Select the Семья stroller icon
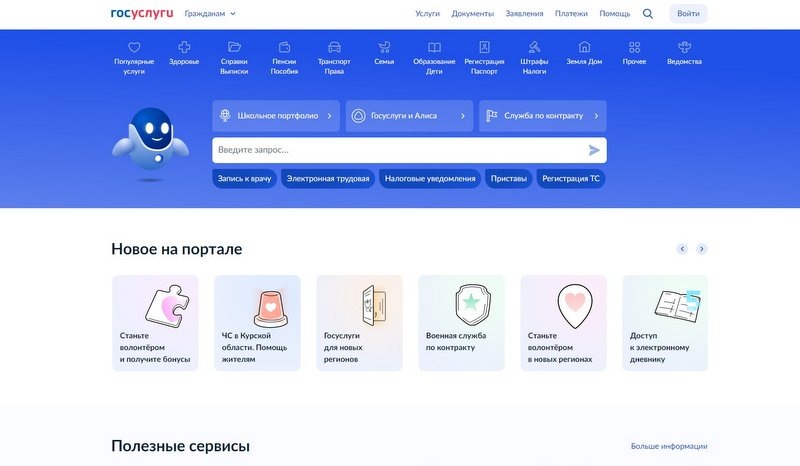Image resolution: width=800 pixels, height=466 pixels. point(384,47)
